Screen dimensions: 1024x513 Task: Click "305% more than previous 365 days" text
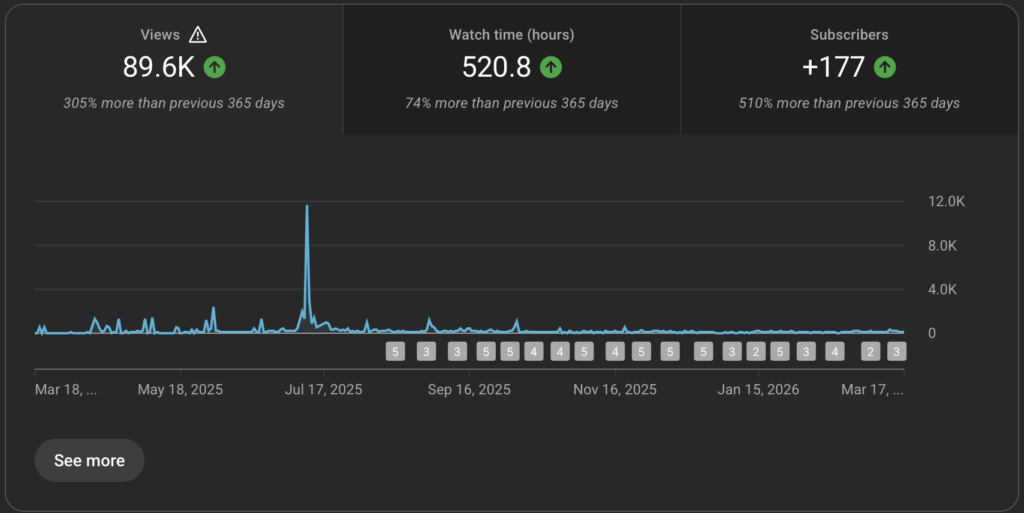(173, 103)
